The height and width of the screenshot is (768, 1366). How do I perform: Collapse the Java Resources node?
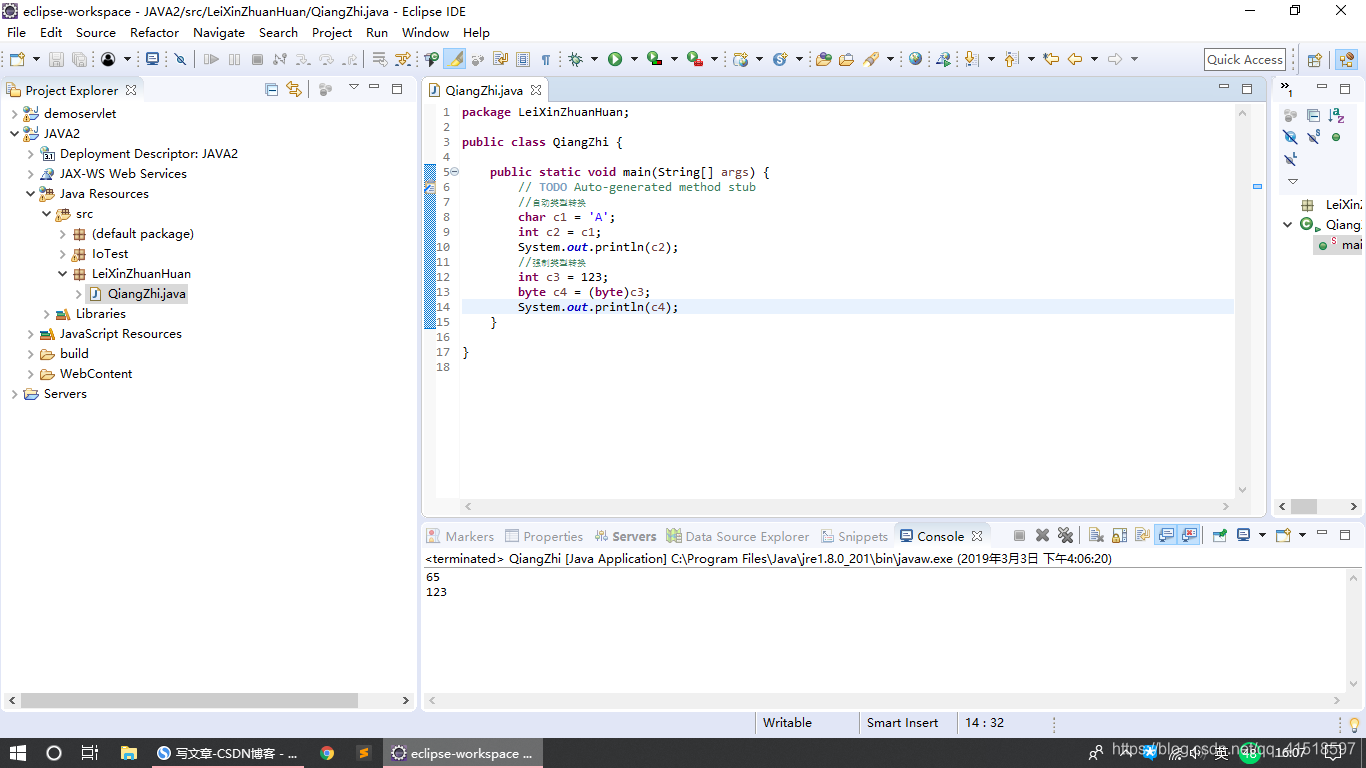[30, 194]
